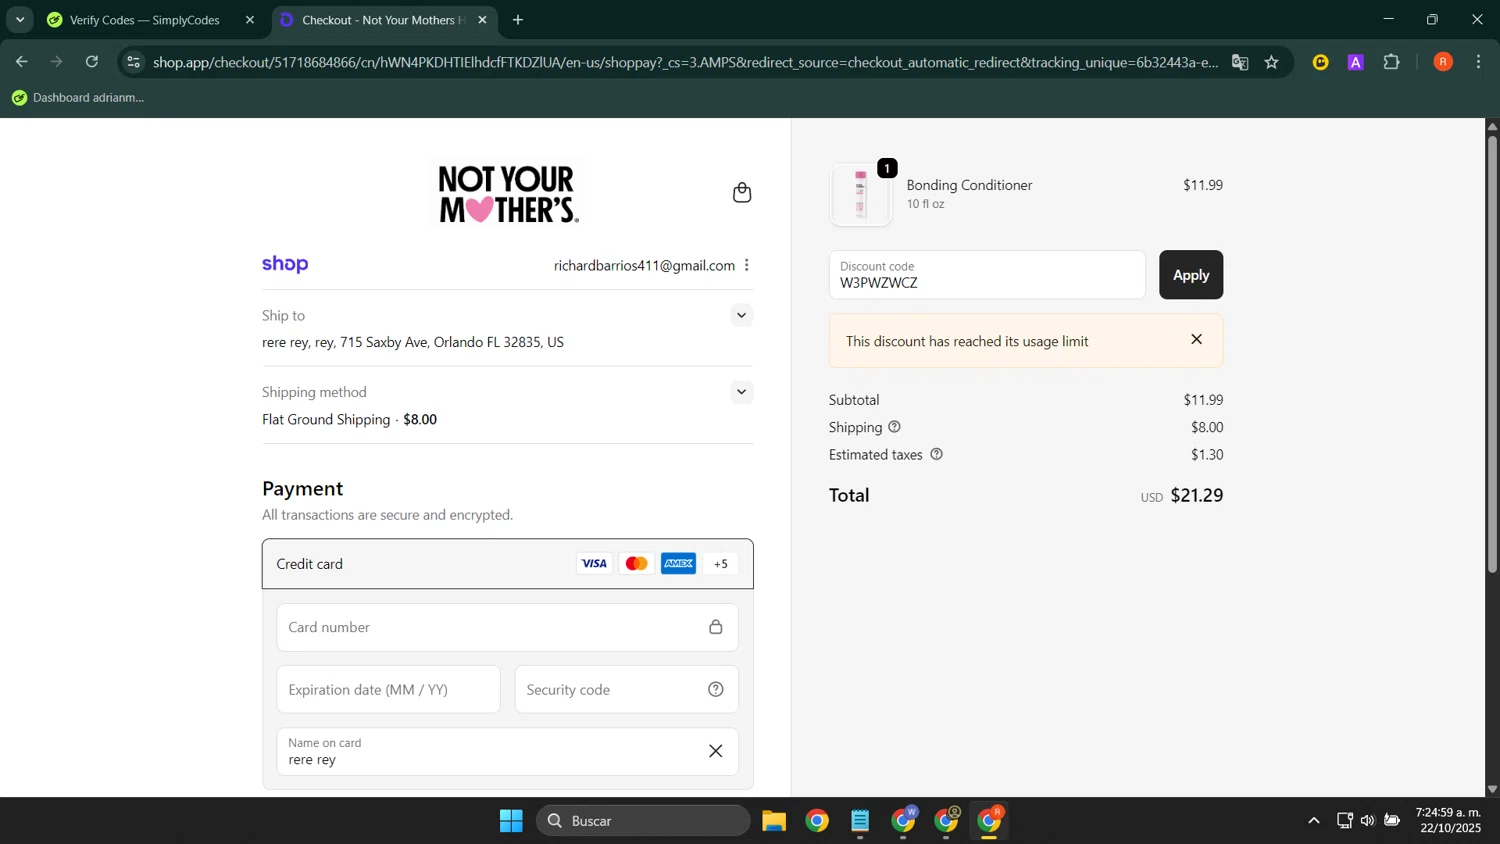Open the Bonding Conditioner product thumbnail
The width and height of the screenshot is (1500, 844).
point(861,194)
